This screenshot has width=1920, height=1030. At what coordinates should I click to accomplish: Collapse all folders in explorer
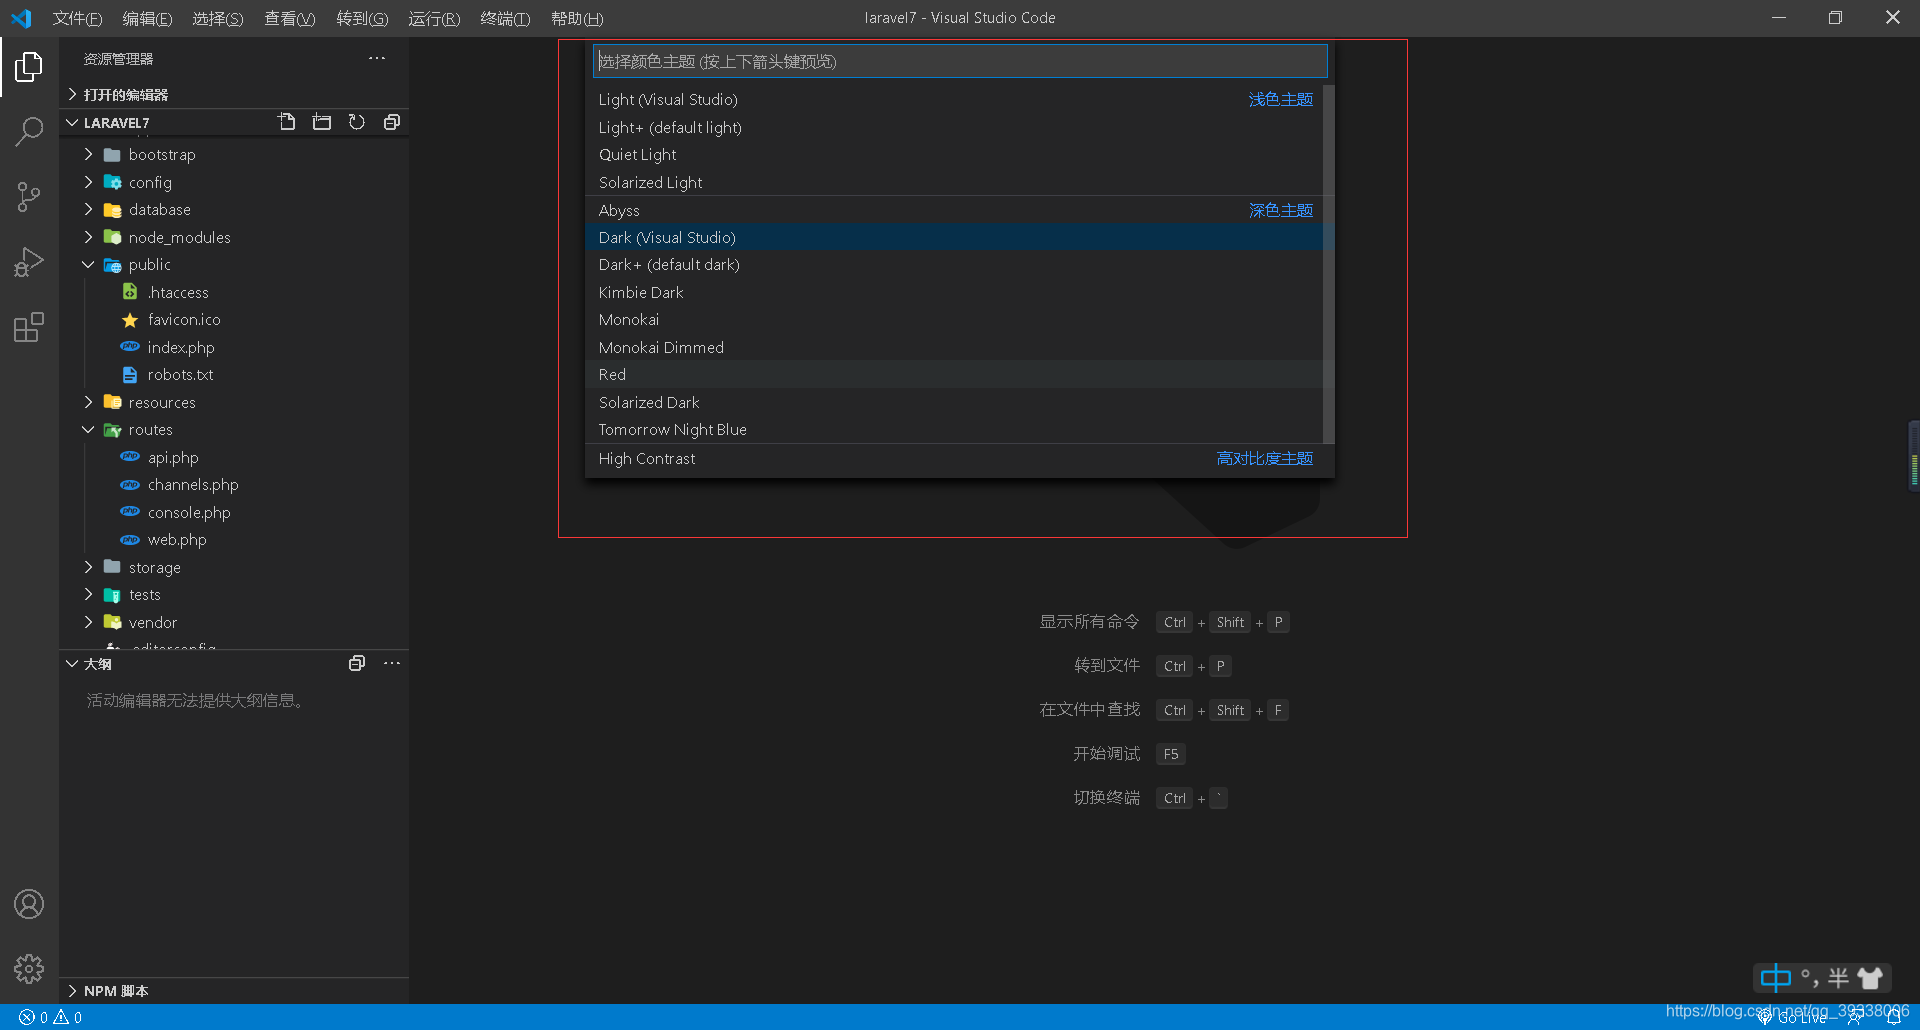(x=392, y=121)
